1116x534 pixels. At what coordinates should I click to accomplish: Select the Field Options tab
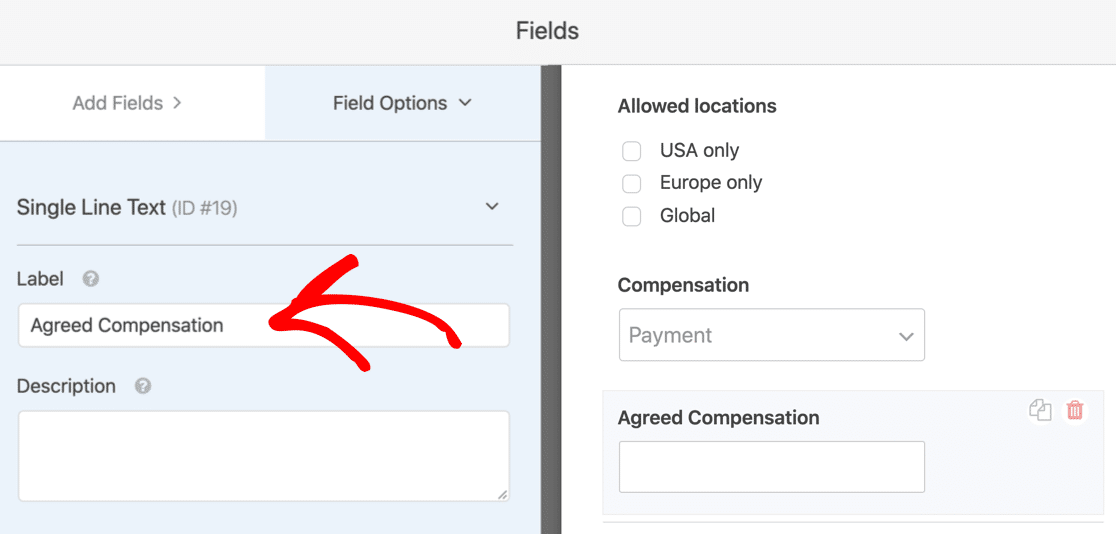[x=403, y=103]
